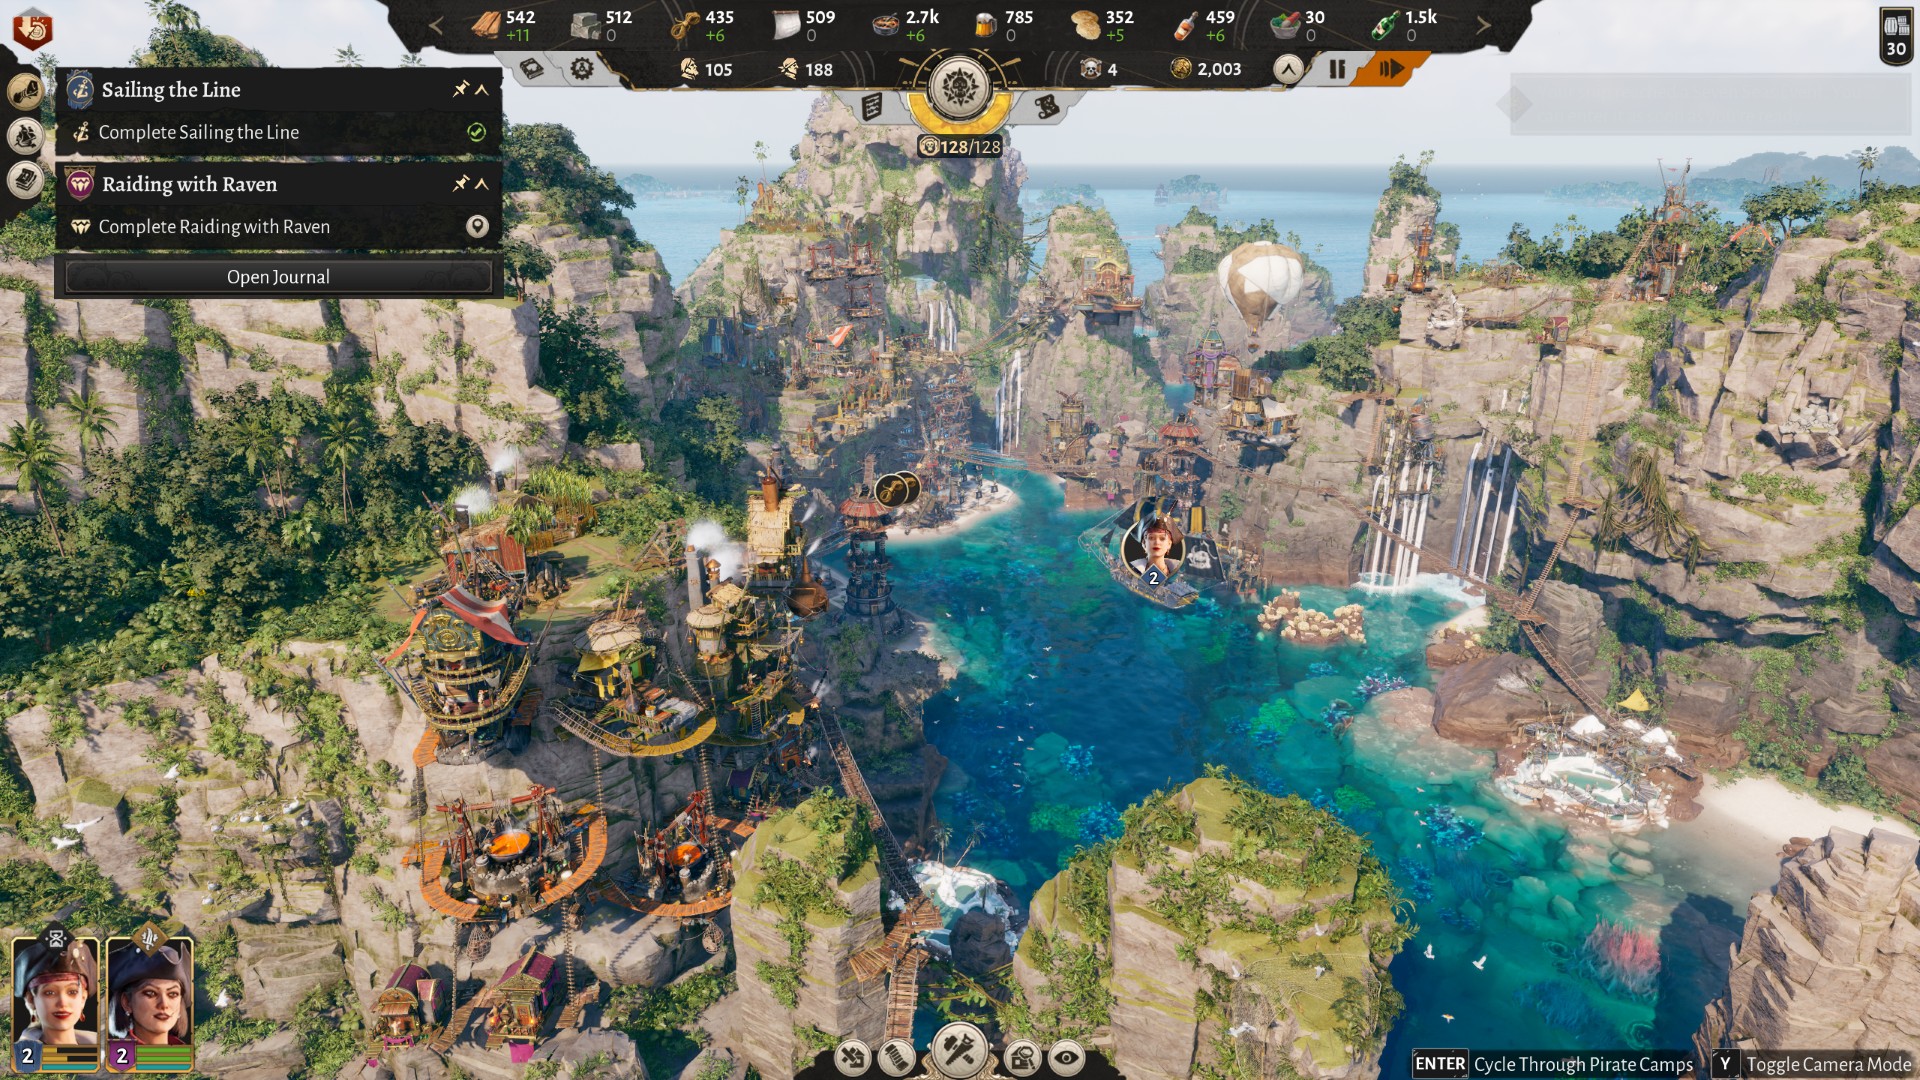Screen dimensions: 1920x1080
Task: Click the skull counter showing 4
Action: pyautogui.click(x=1099, y=69)
